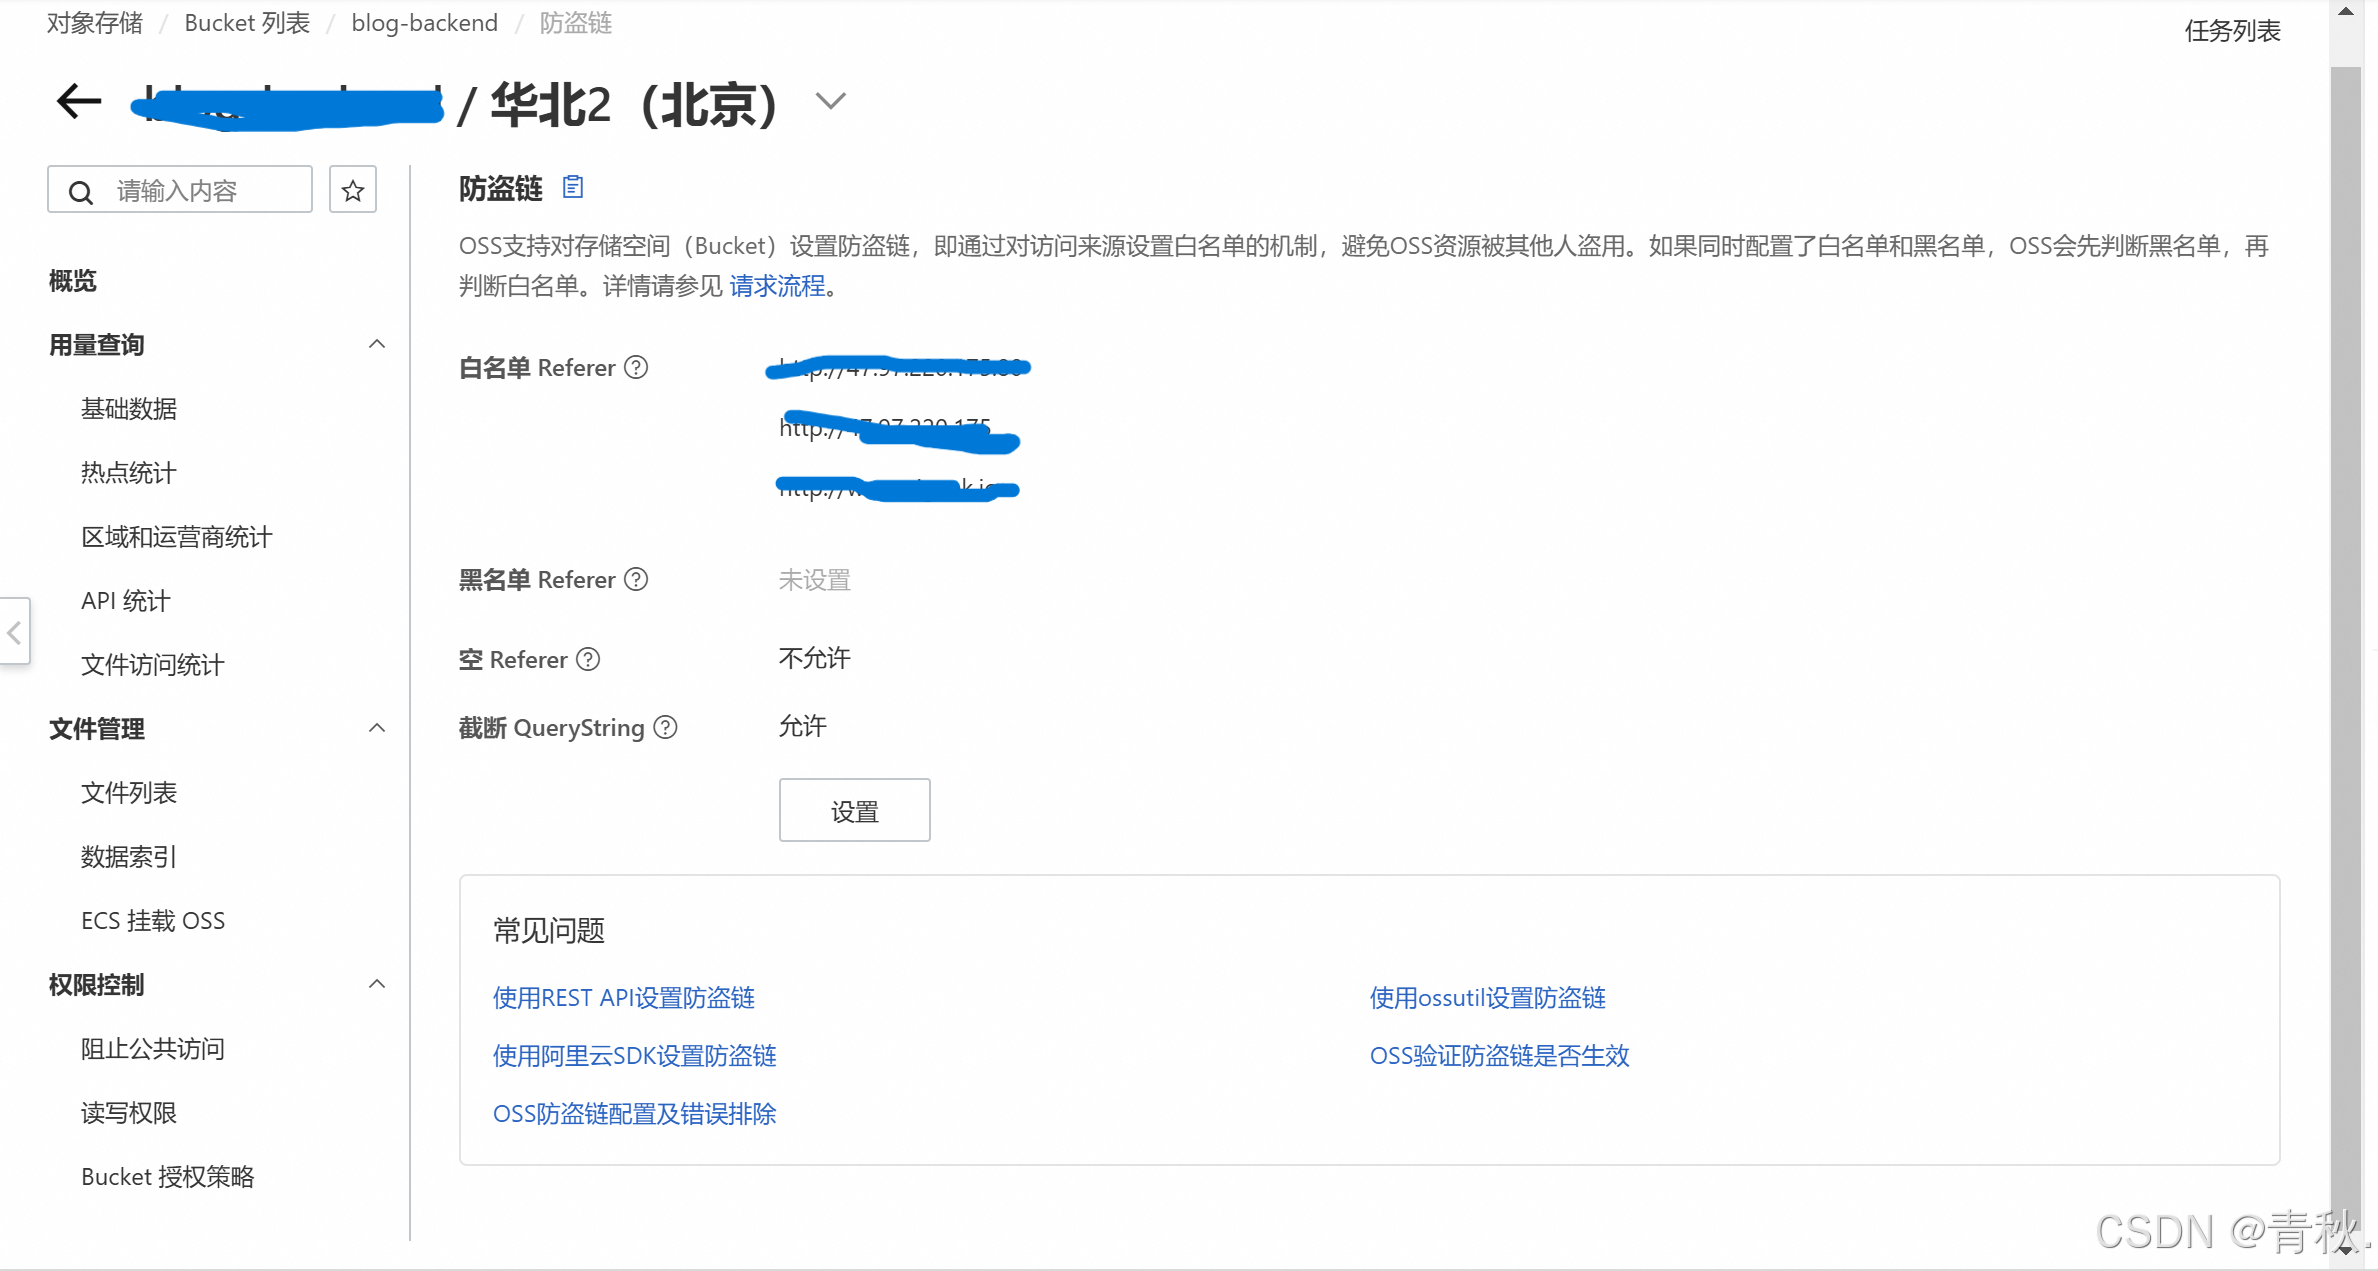Click help icon next to 黑名单 Referer
The height and width of the screenshot is (1271, 2378).
(636, 580)
